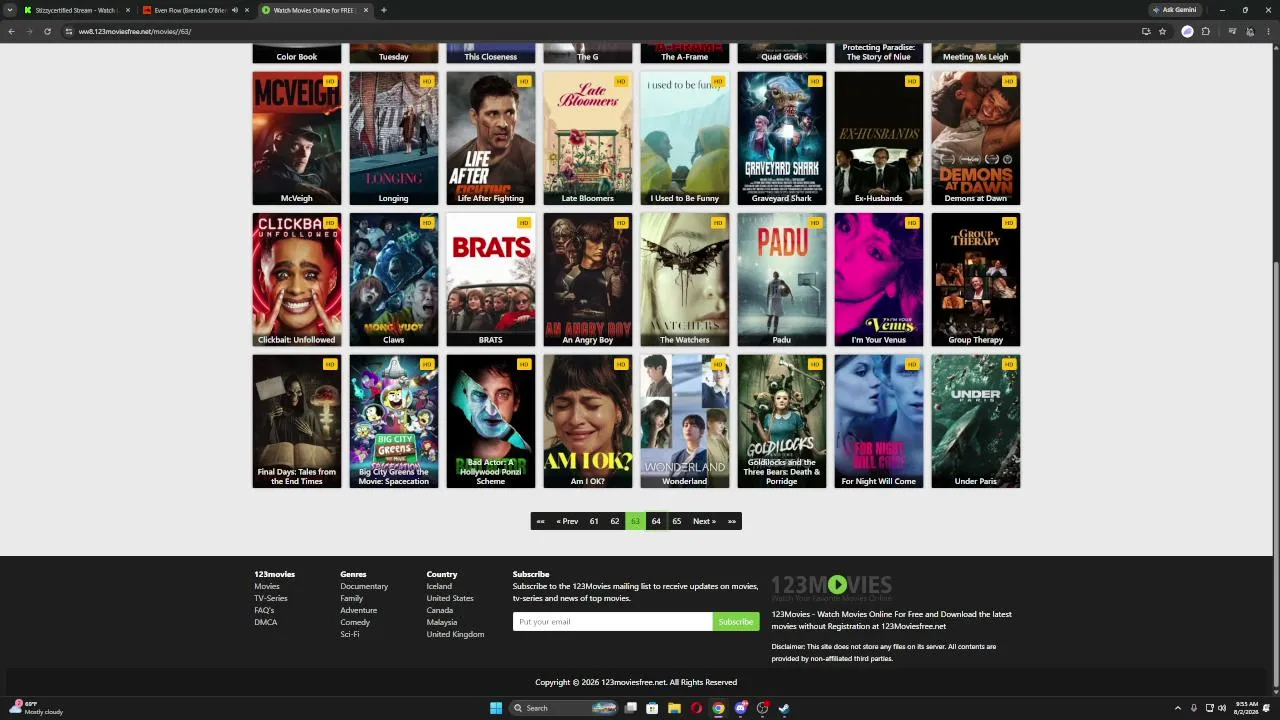Image resolution: width=1280 pixels, height=720 pixels.
Task: Open the Demons at Dawn poster
Action: pyautogui.click(x=976, y=138)
